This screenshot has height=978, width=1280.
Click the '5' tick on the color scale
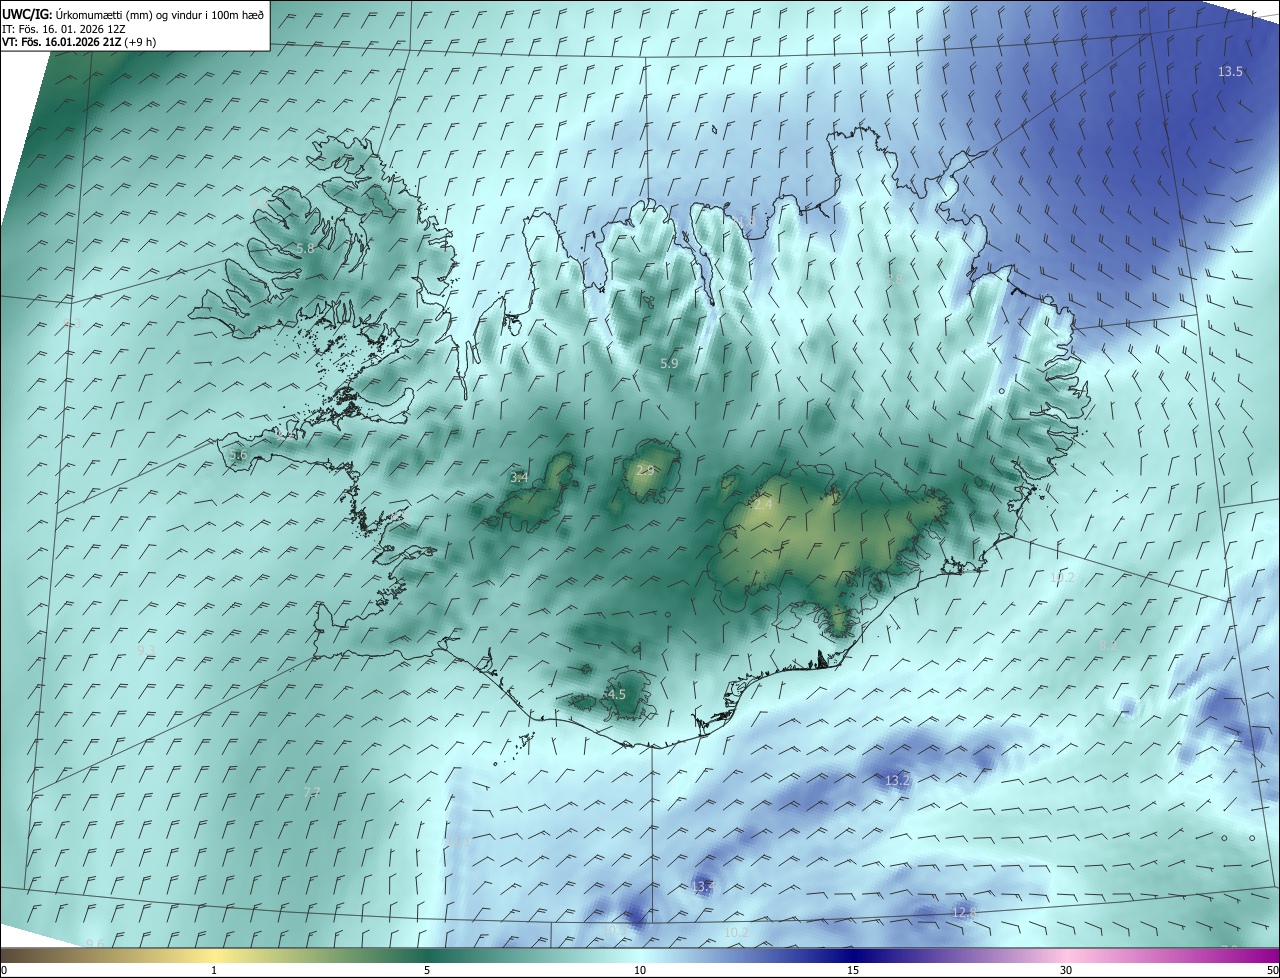(427, 970)
